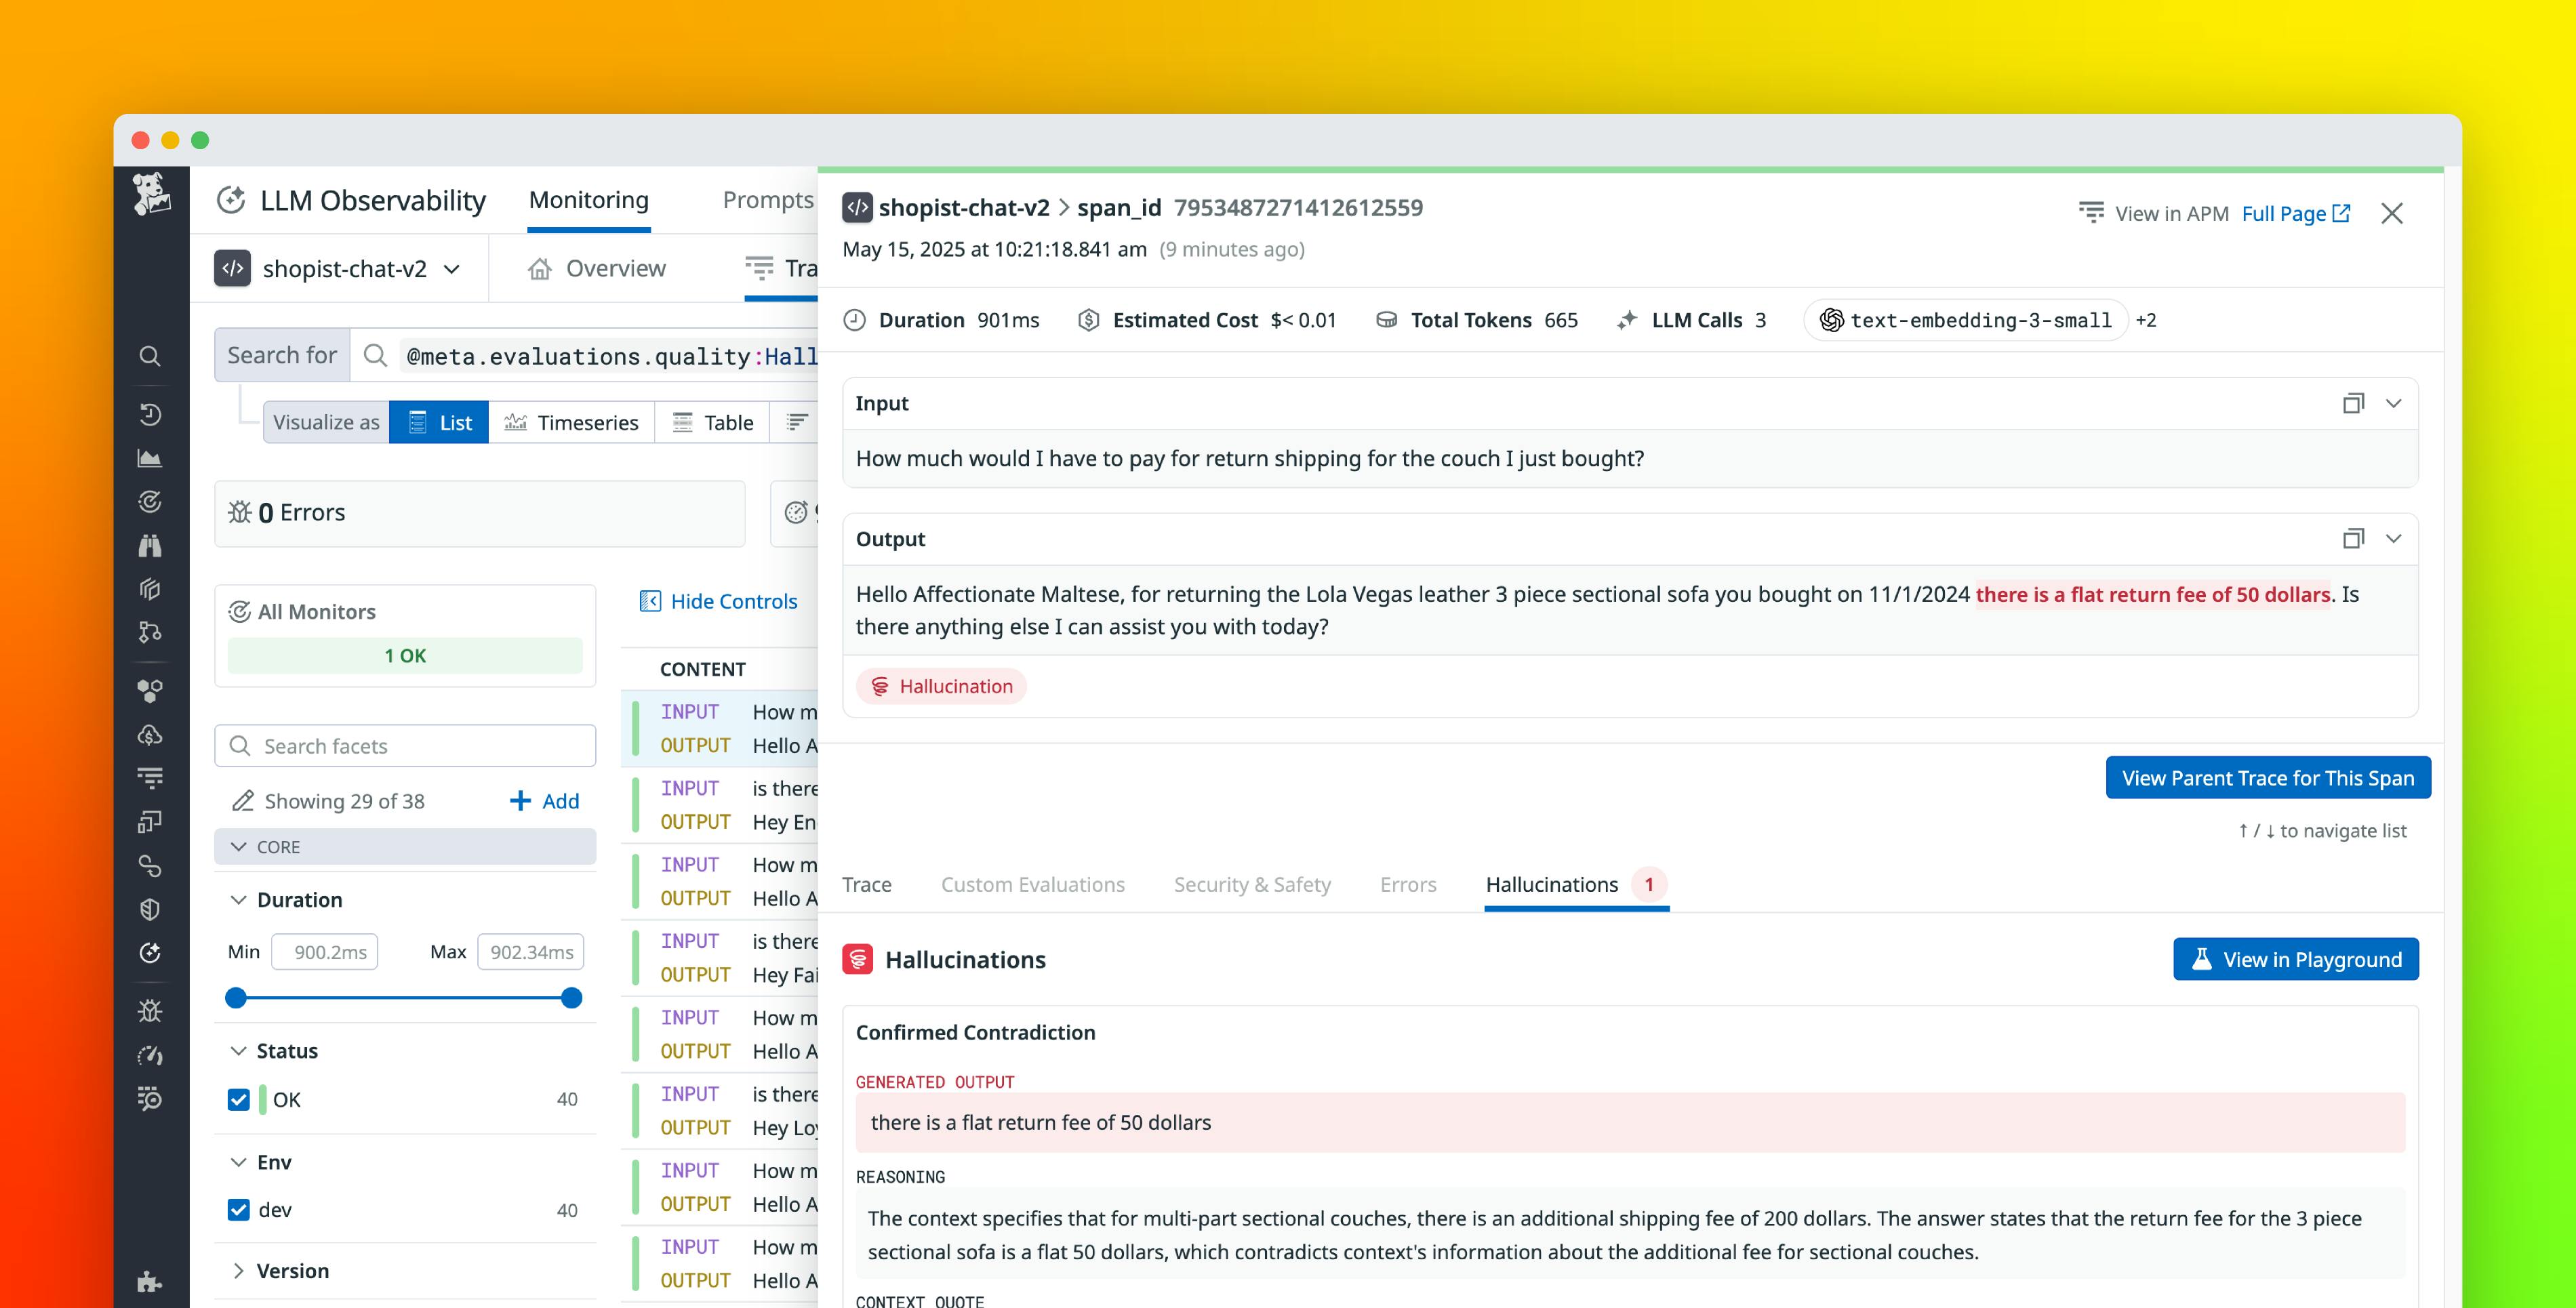Select the security shield icon in sidebar

(150, 908)
